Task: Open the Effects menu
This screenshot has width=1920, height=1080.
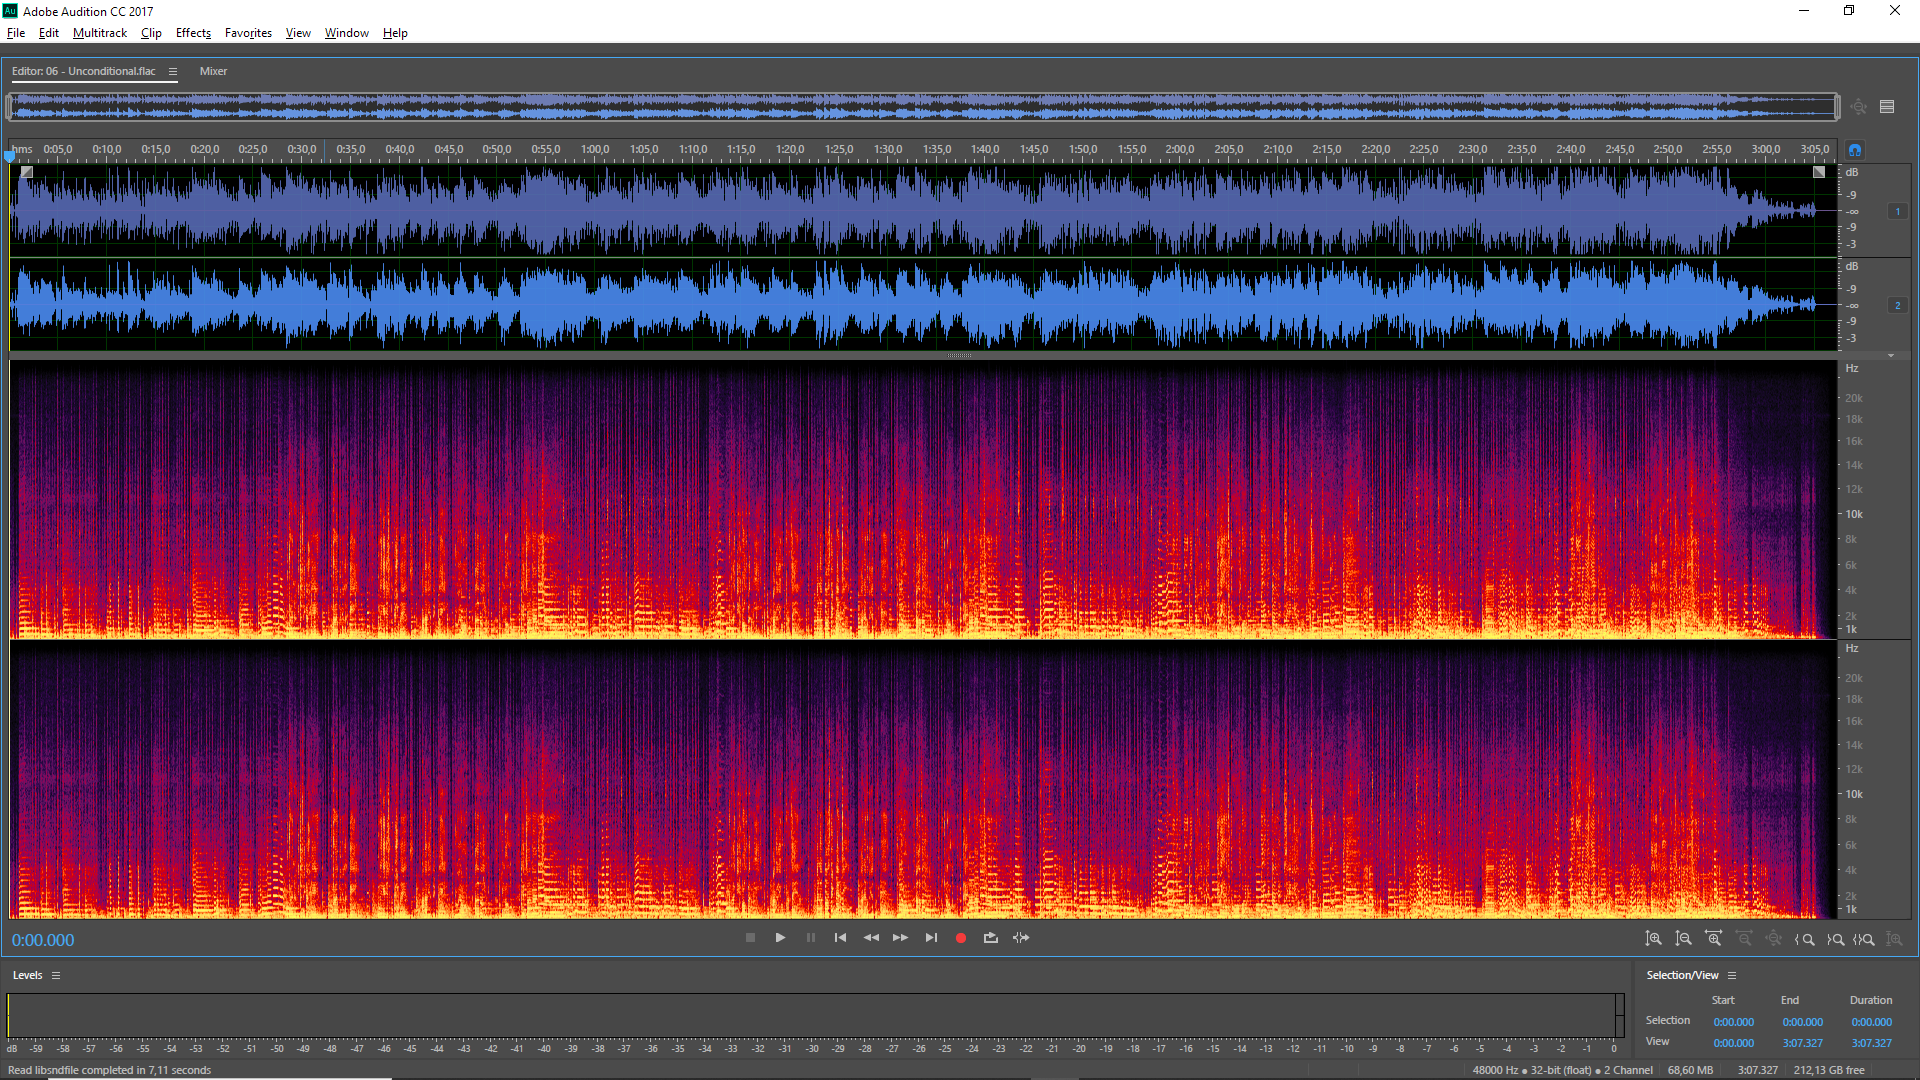Action: [x=193, y=33]
